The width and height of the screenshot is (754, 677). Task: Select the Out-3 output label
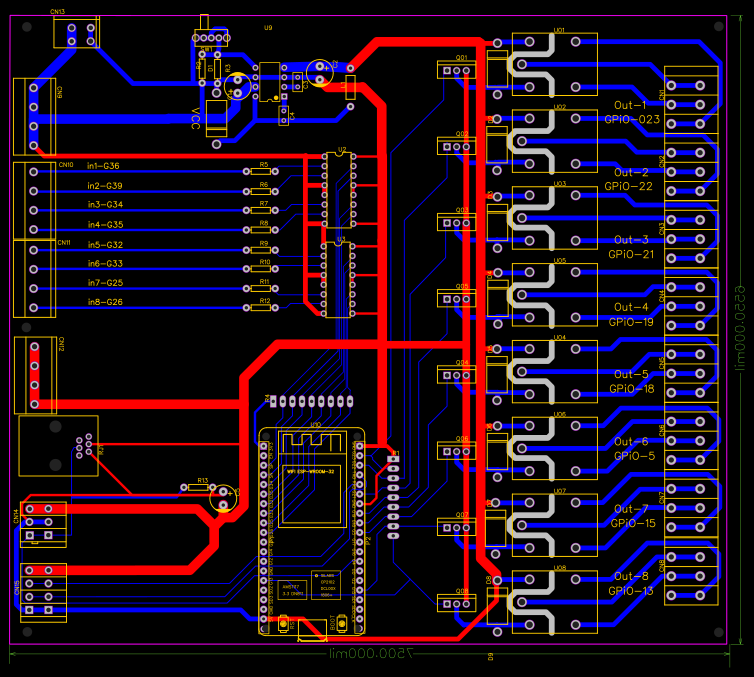click(x=631, y=239)
